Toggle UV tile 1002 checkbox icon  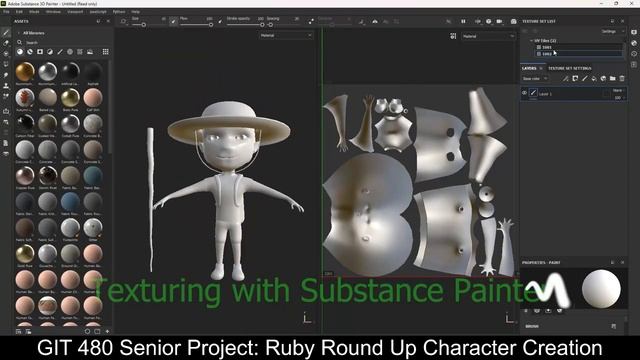(539, 54)
